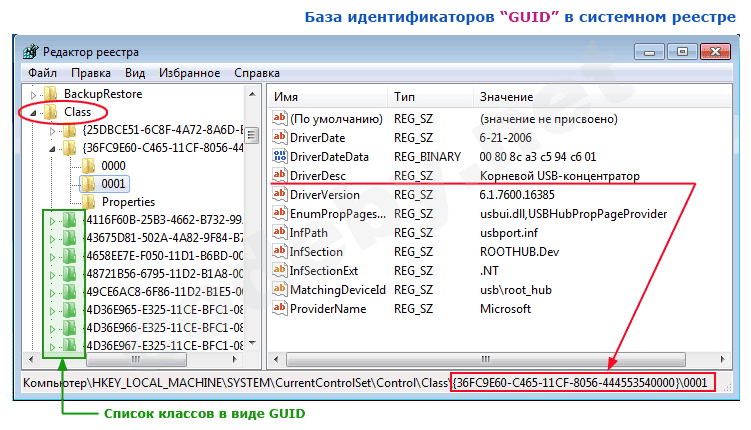Image resolution: width=751 pixels, height=430 pixels.
Task: Select the 0000 subkey label
Action: (x=114, y=166)
